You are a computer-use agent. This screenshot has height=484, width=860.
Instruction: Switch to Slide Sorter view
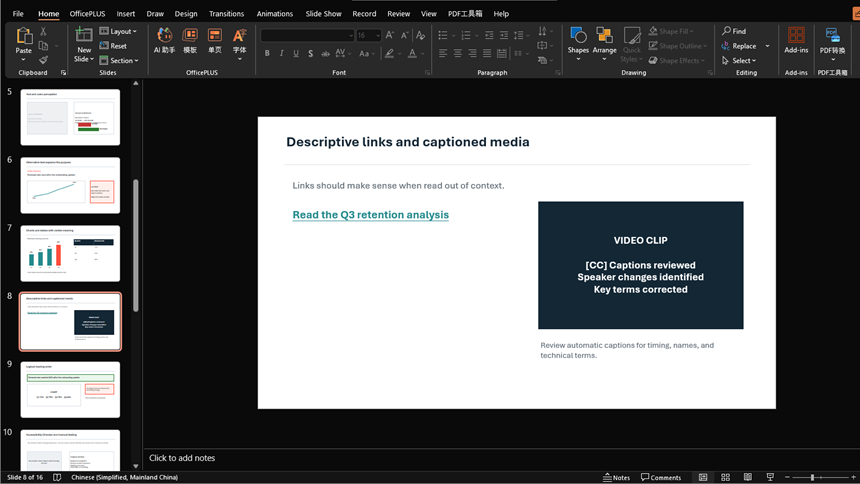coord(726,477)
